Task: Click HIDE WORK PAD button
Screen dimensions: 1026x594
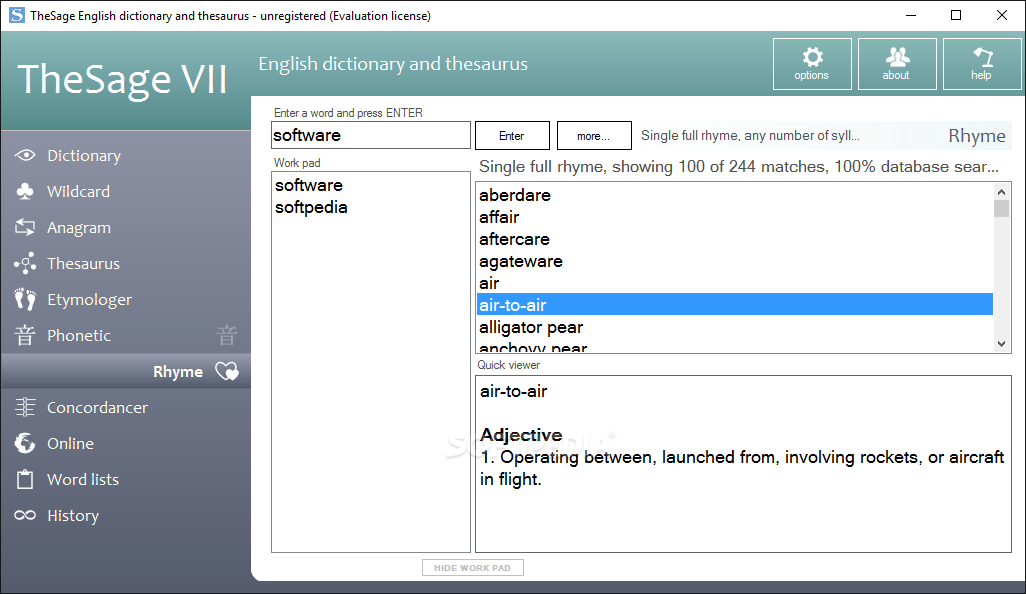Action: [472, 568]
